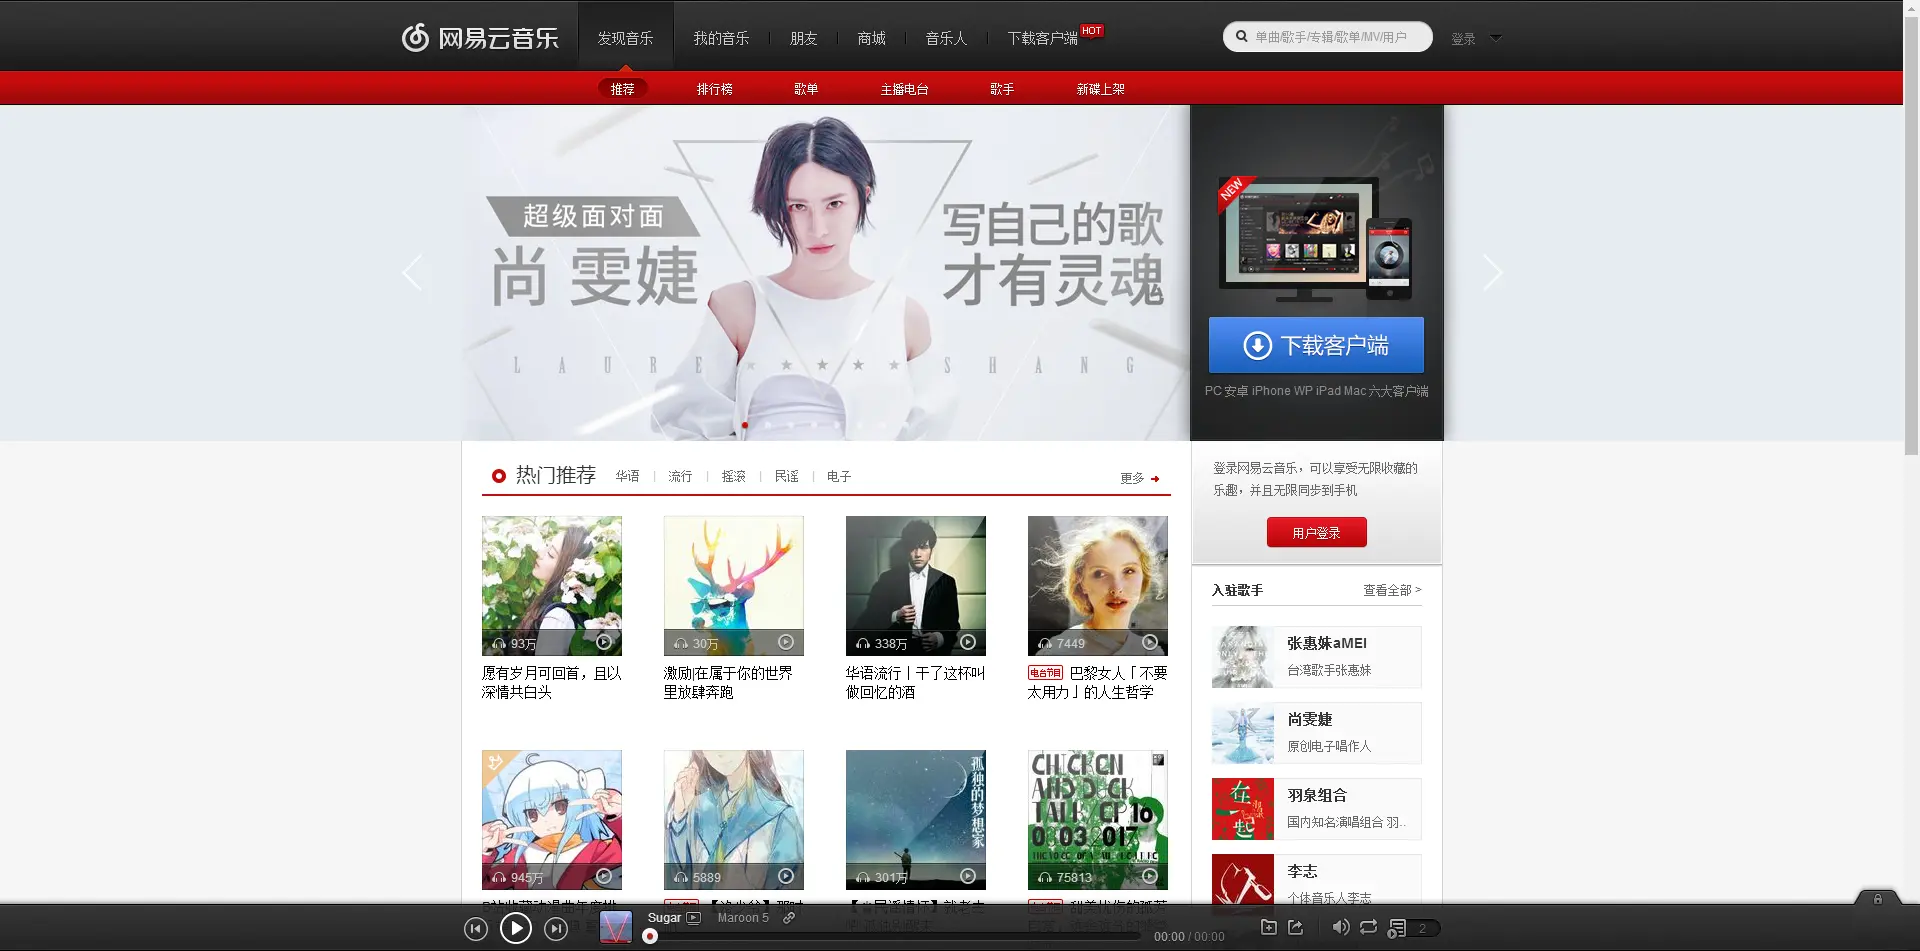Click the NetEase Cloud Music logo
This screenshot has width=1920, height=951.
(480, 38)
